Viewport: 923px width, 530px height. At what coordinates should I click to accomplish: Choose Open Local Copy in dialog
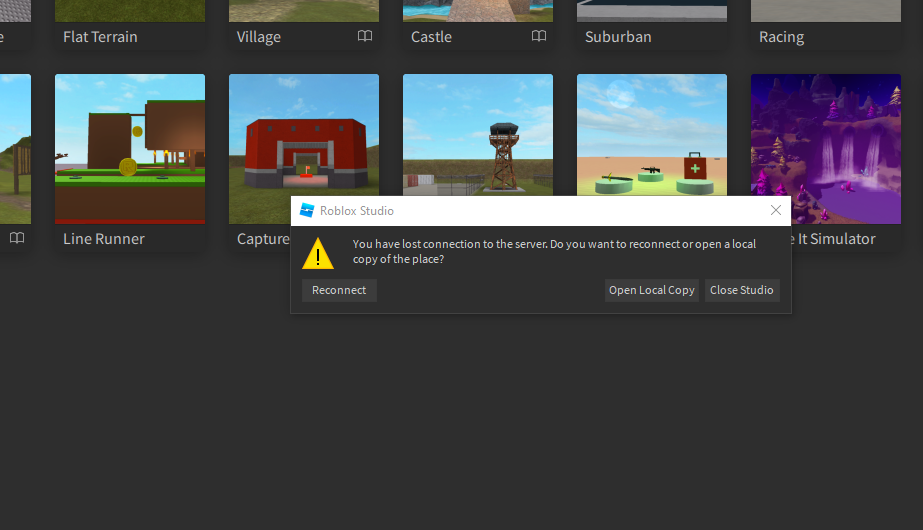[x=652, y=290]
